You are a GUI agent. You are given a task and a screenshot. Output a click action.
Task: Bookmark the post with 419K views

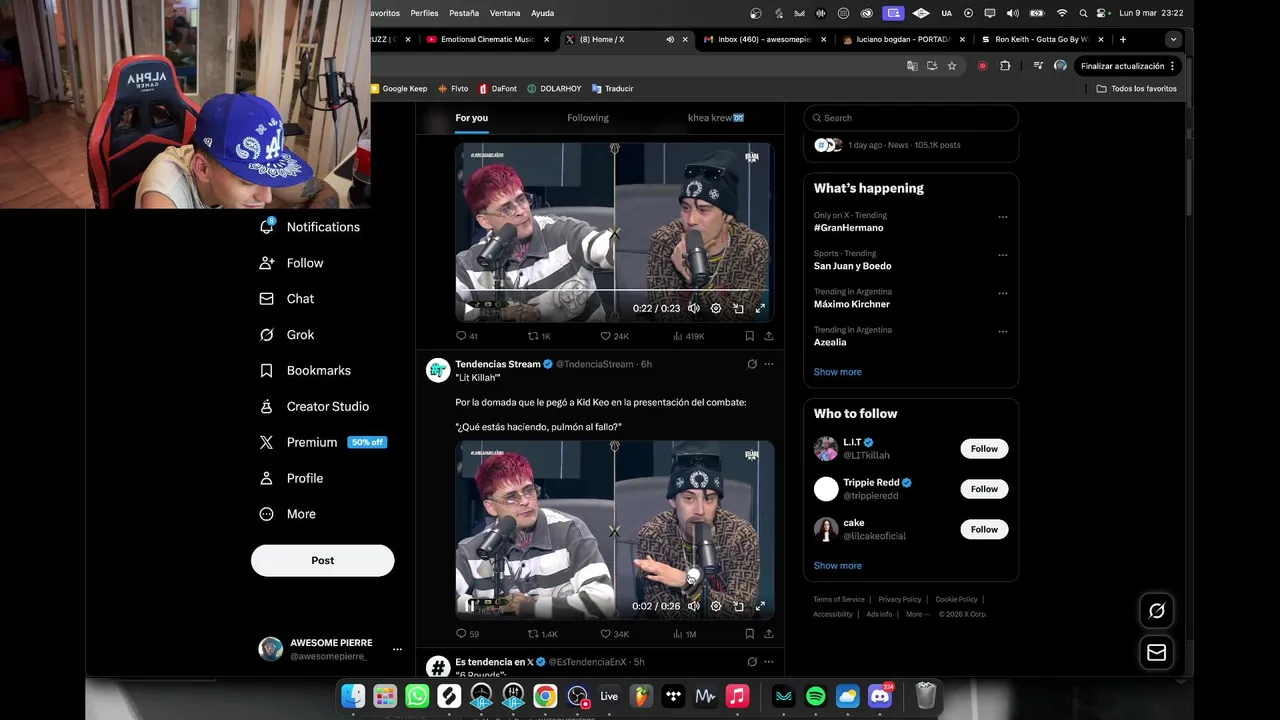(749, 336)
